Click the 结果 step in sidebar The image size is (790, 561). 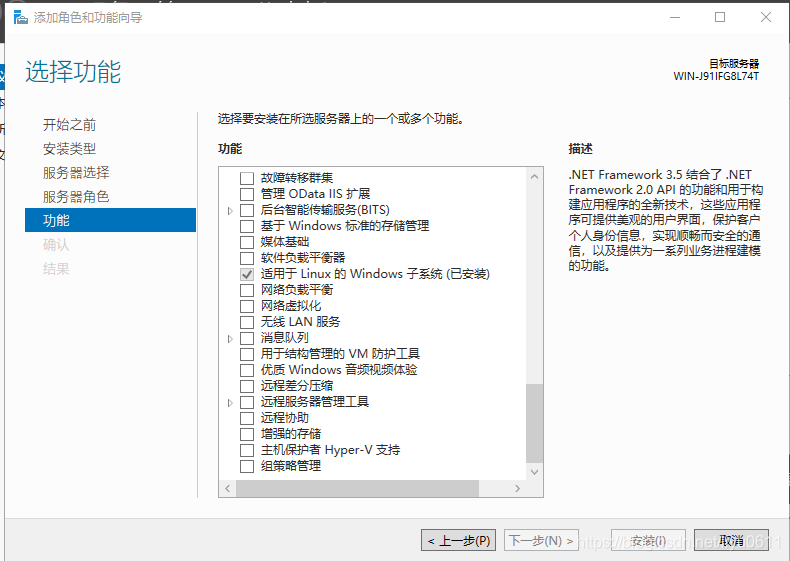pos(56,269)
